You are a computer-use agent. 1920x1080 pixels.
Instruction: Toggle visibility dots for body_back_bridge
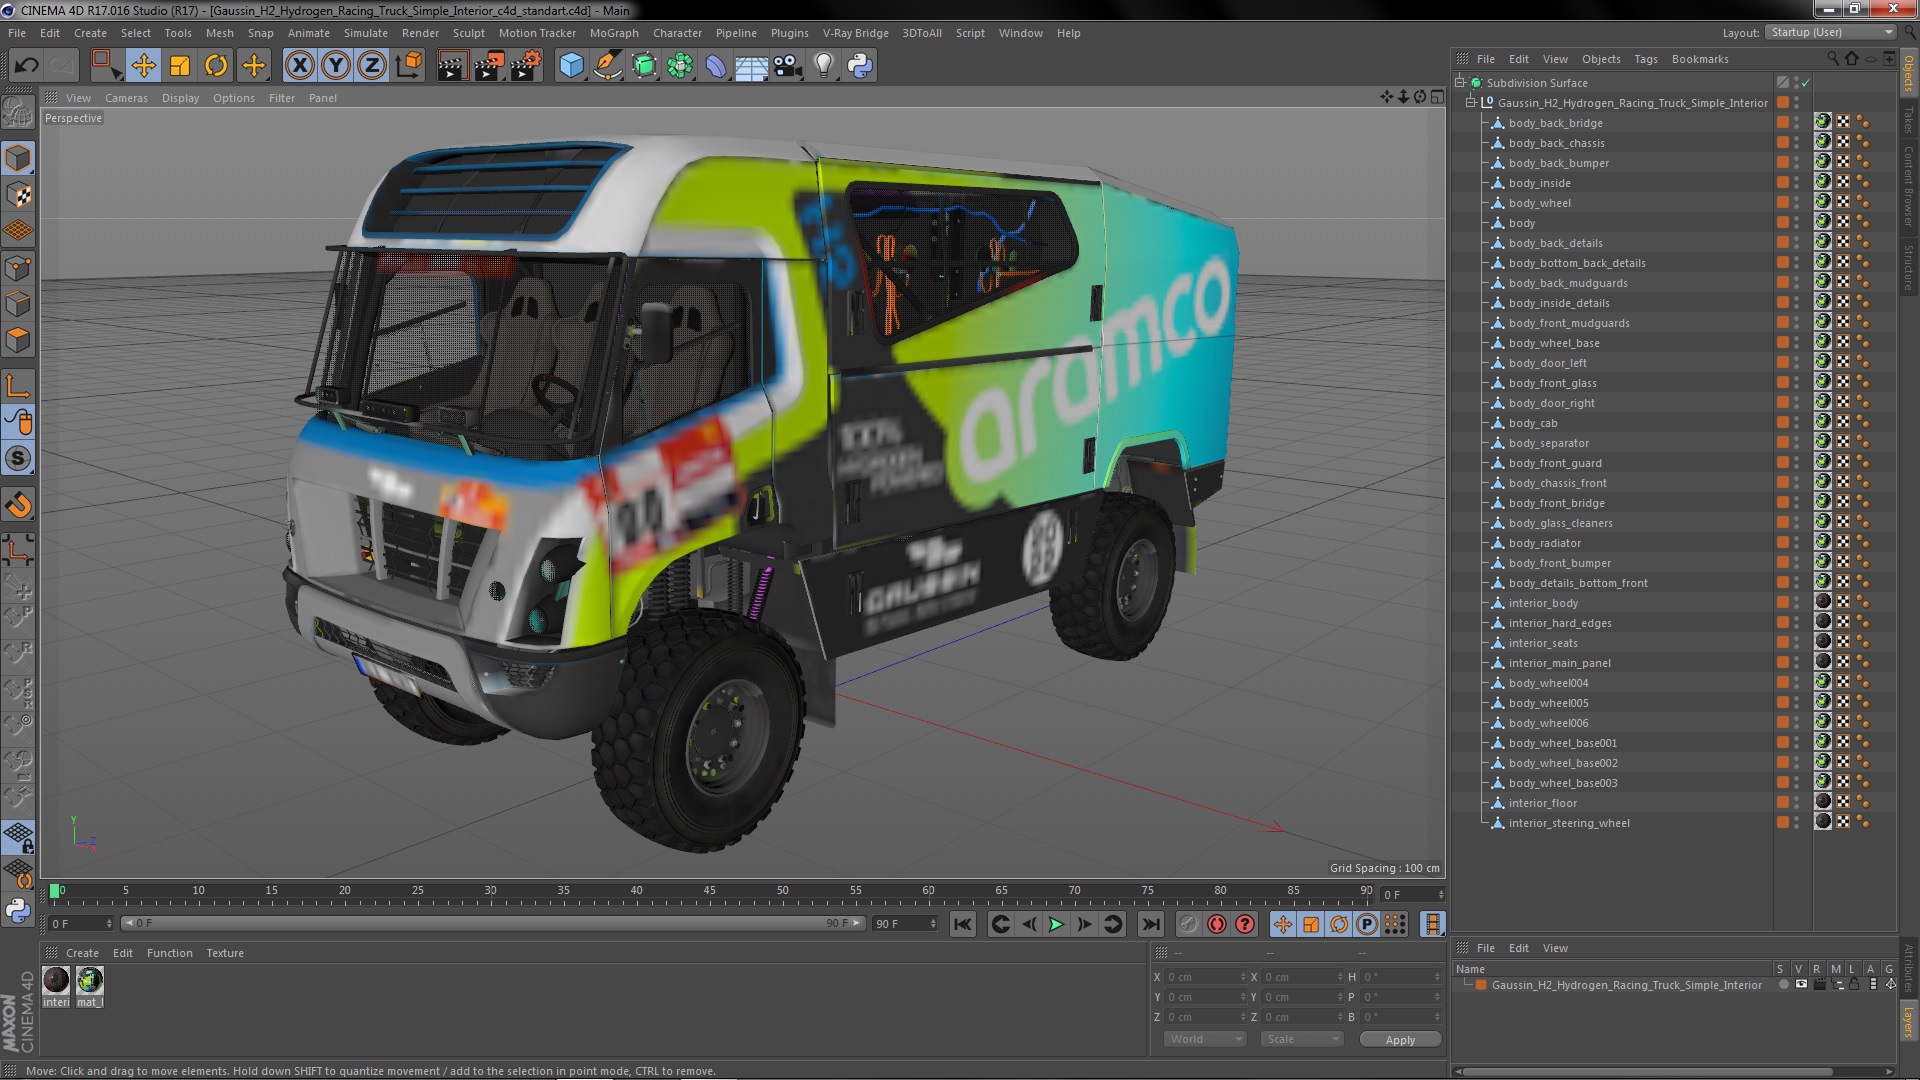click(1796, 123)
